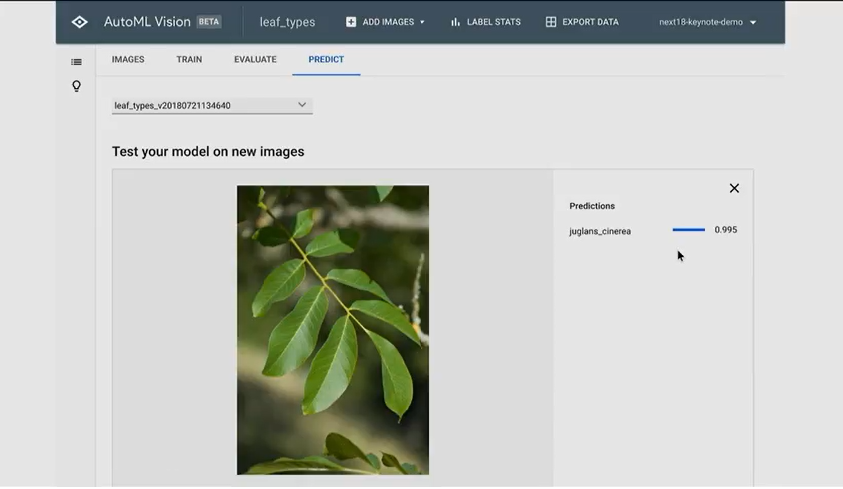Select the Predict tab
843x489 pixels.
(326, 60)
